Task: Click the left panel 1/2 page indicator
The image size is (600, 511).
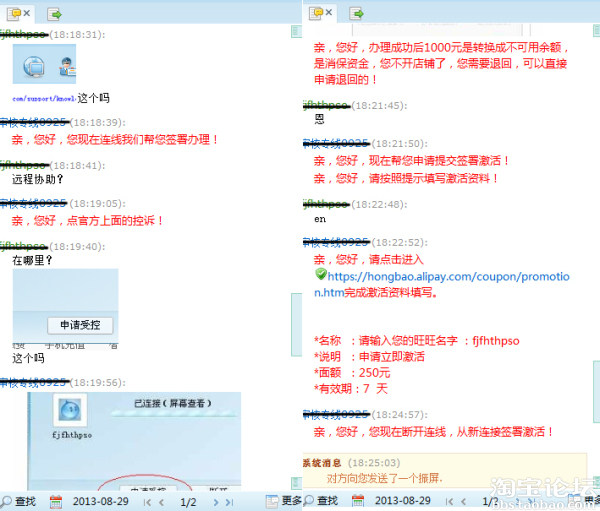Action: click(x=188, y=502)
